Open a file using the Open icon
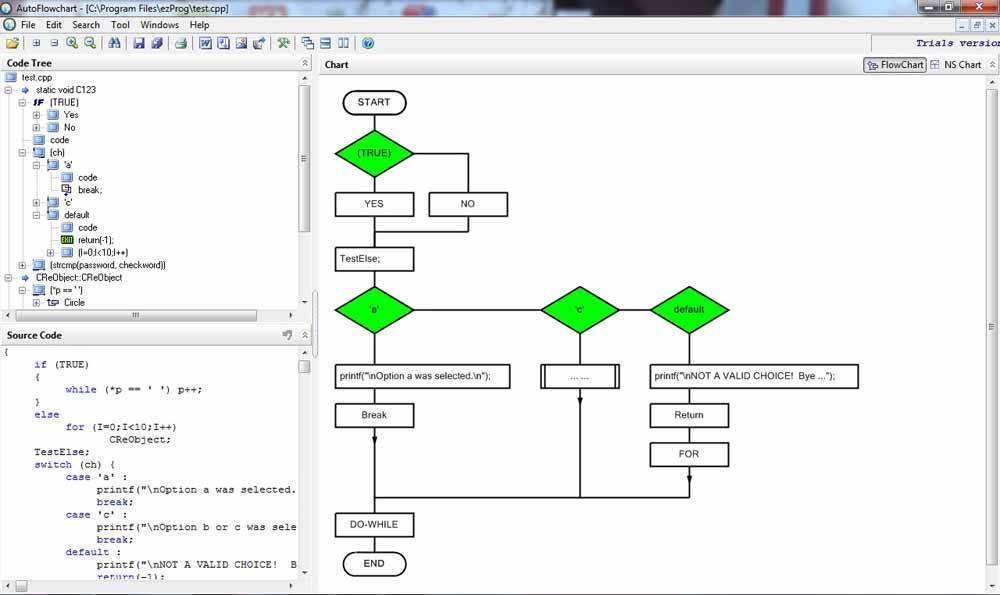The image size is (1000, 595). (x=13, y=43)
